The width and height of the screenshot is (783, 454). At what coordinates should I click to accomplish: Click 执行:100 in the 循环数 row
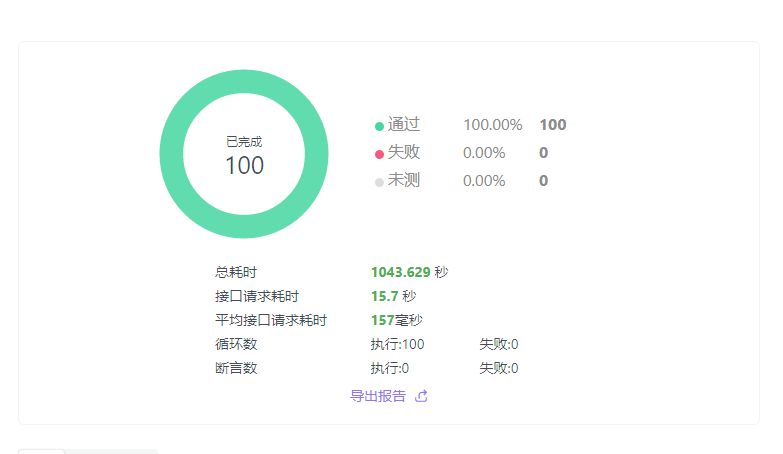tap(397, 344)
